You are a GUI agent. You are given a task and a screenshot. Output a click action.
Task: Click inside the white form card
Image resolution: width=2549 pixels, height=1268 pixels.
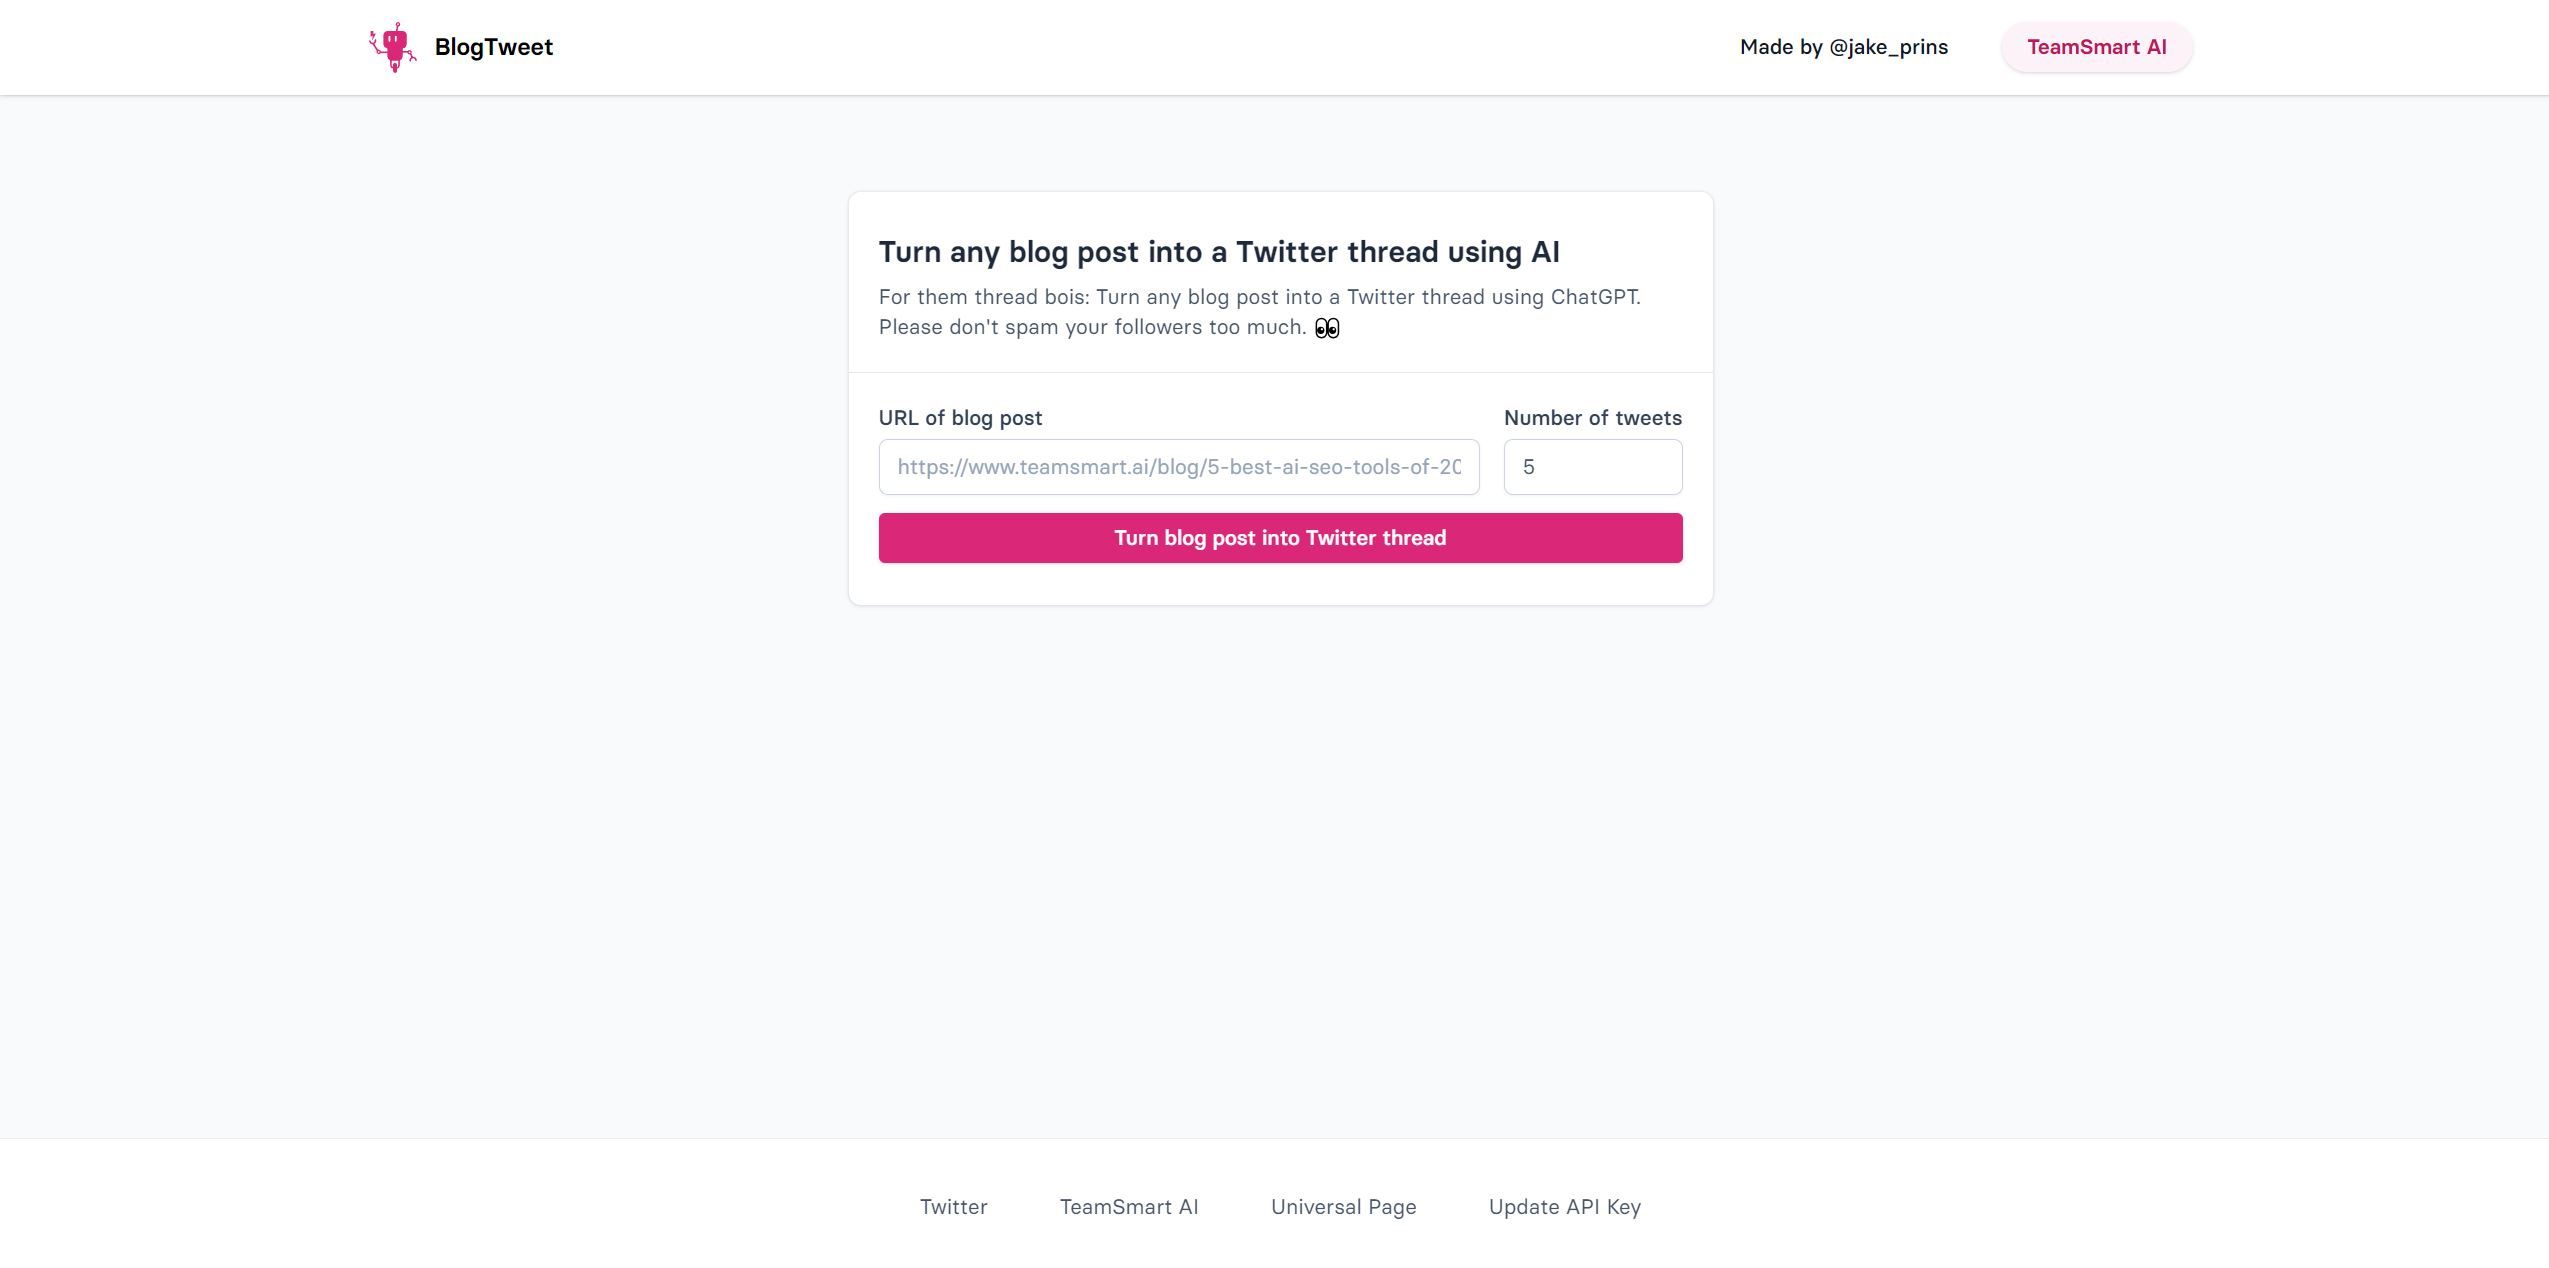point(1280,590)
